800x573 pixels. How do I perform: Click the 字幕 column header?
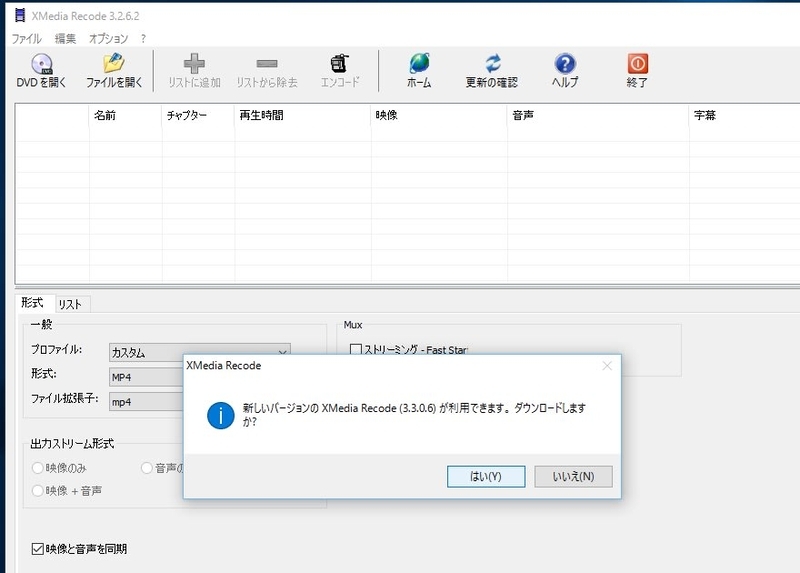coord(745,115)
